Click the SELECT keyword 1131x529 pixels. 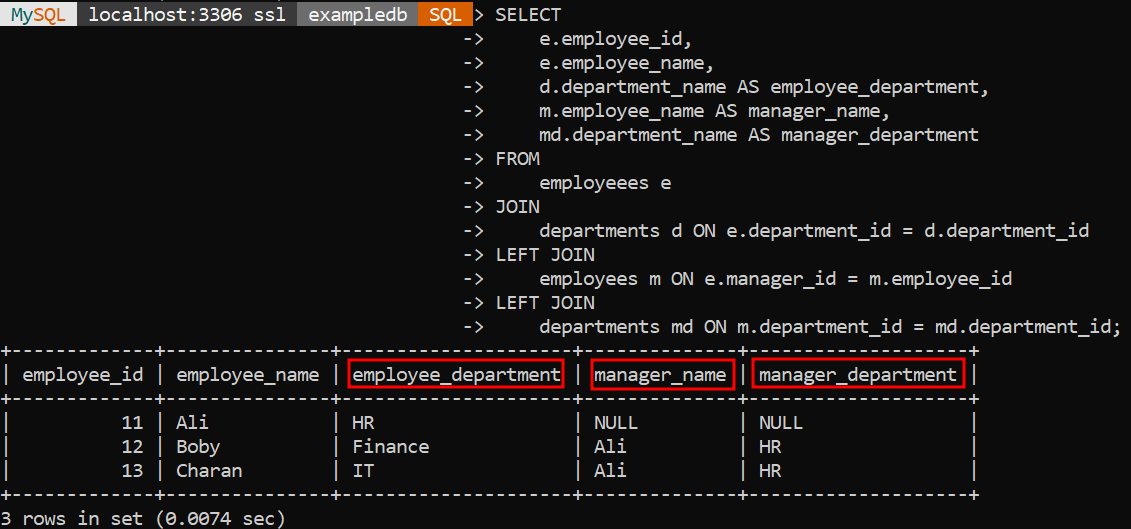click(x=528, y=15)
